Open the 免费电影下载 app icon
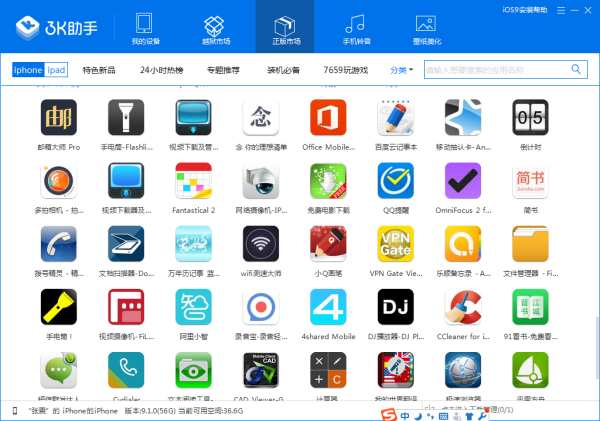The height and width of the screenshot is (421, 600). [328, 180]
